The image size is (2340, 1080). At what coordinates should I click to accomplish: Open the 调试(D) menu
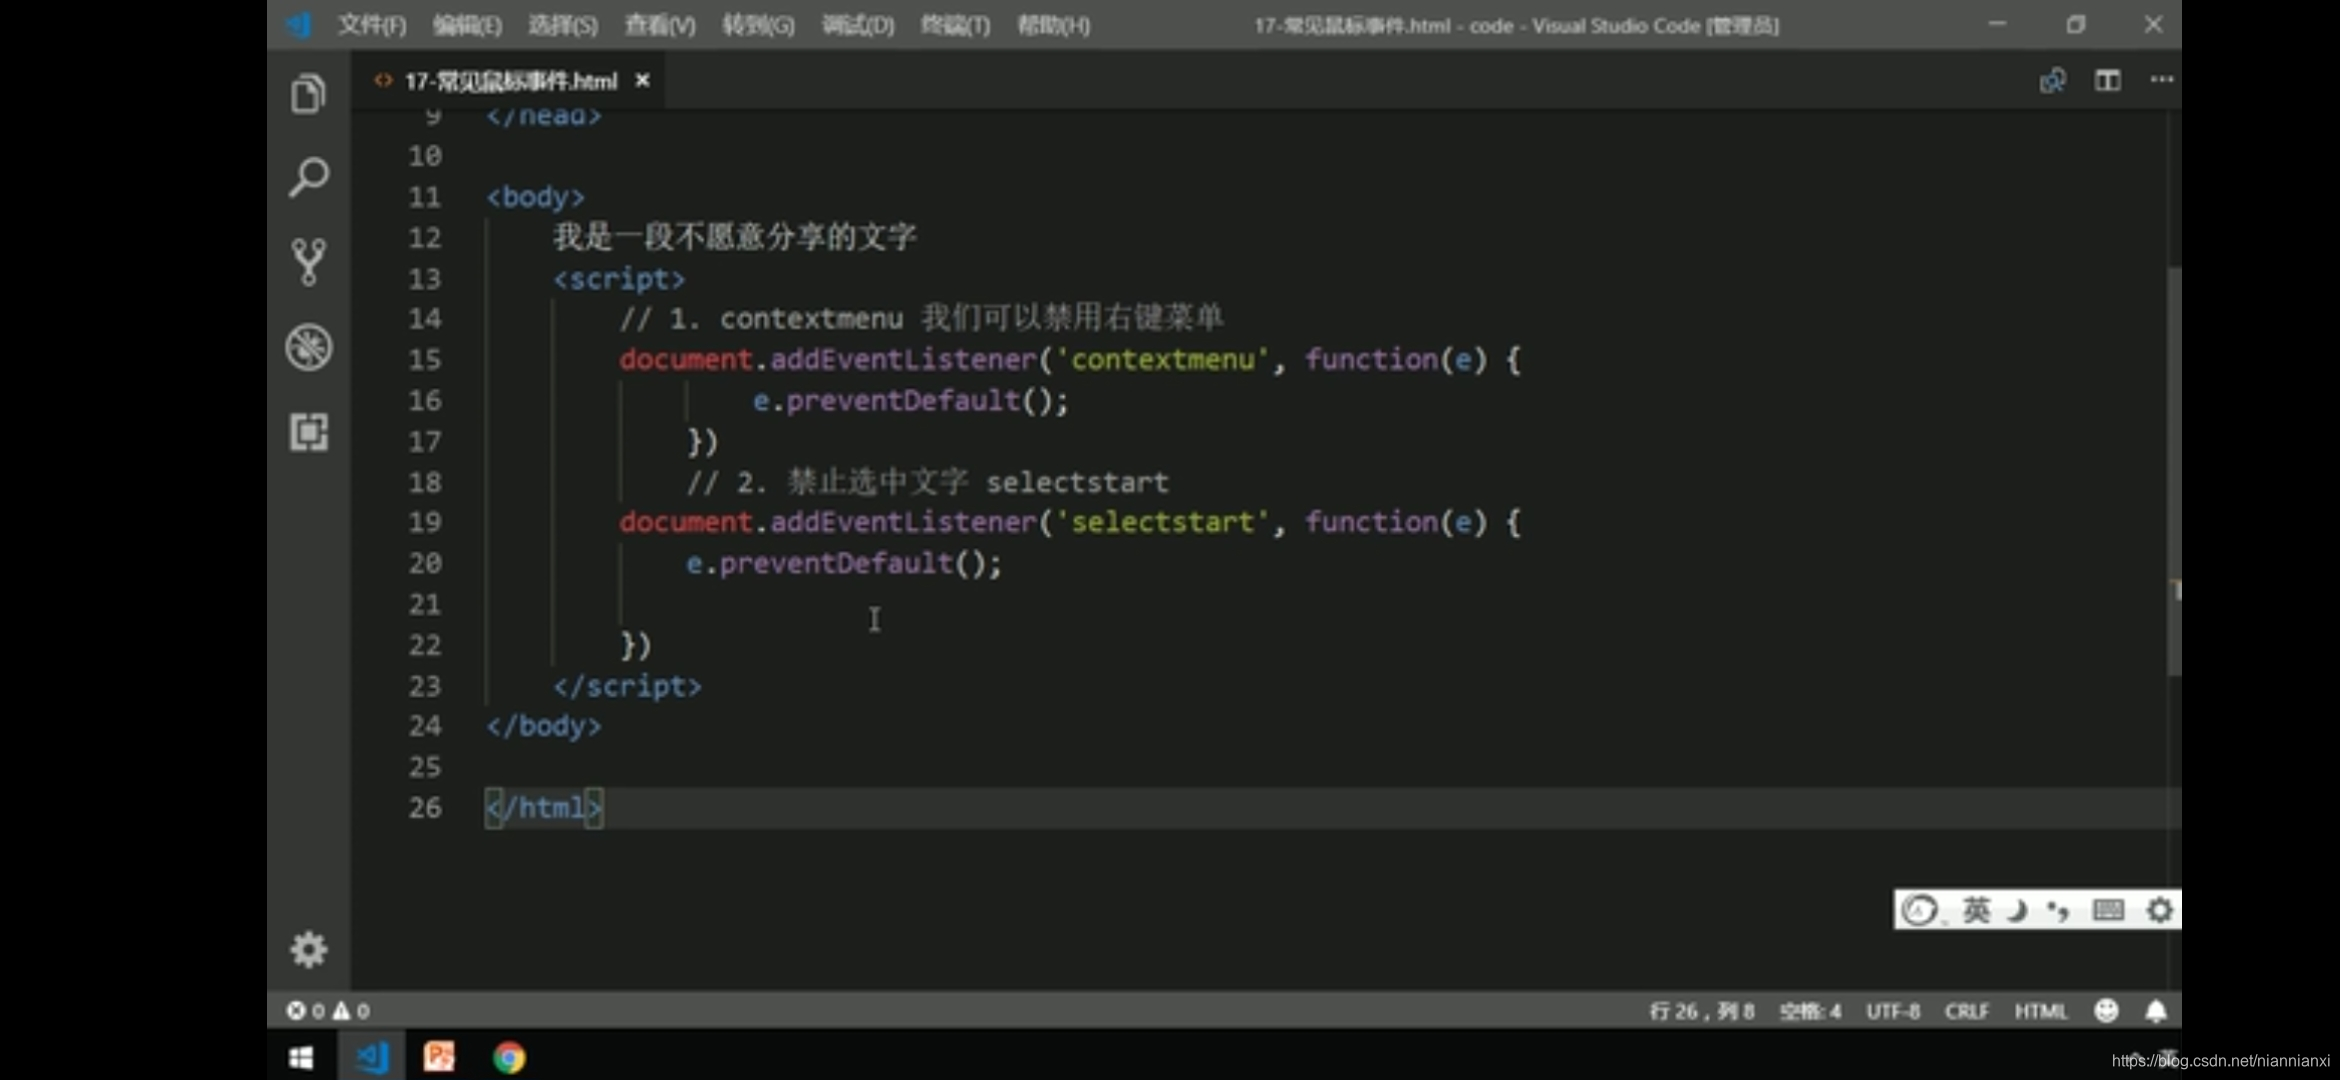(x=858, y=25)
